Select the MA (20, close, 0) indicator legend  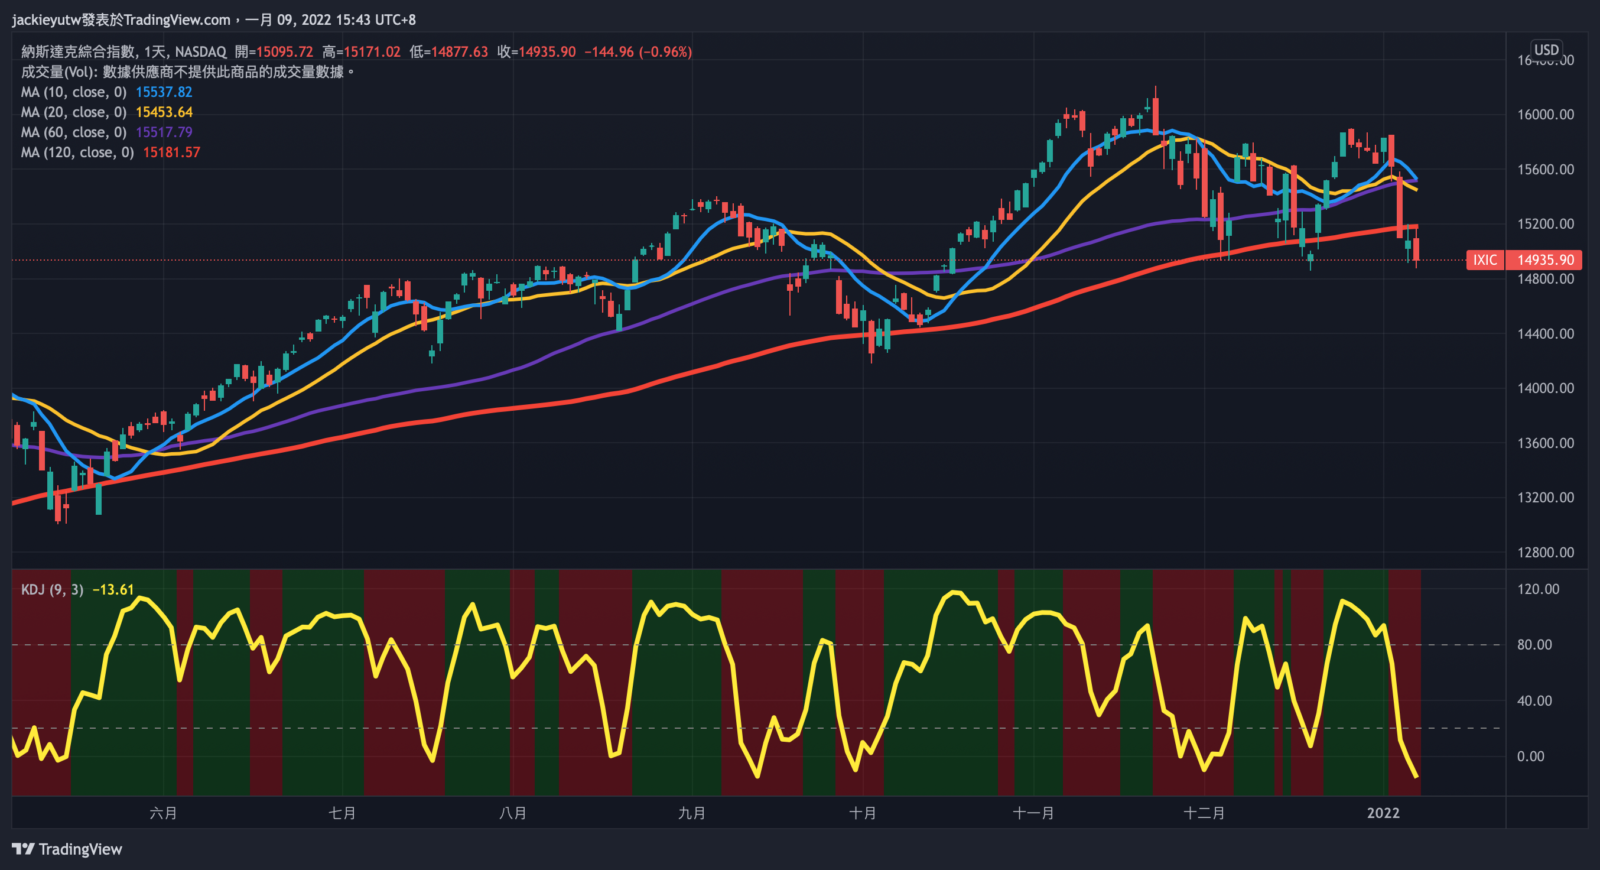[73, 112]
